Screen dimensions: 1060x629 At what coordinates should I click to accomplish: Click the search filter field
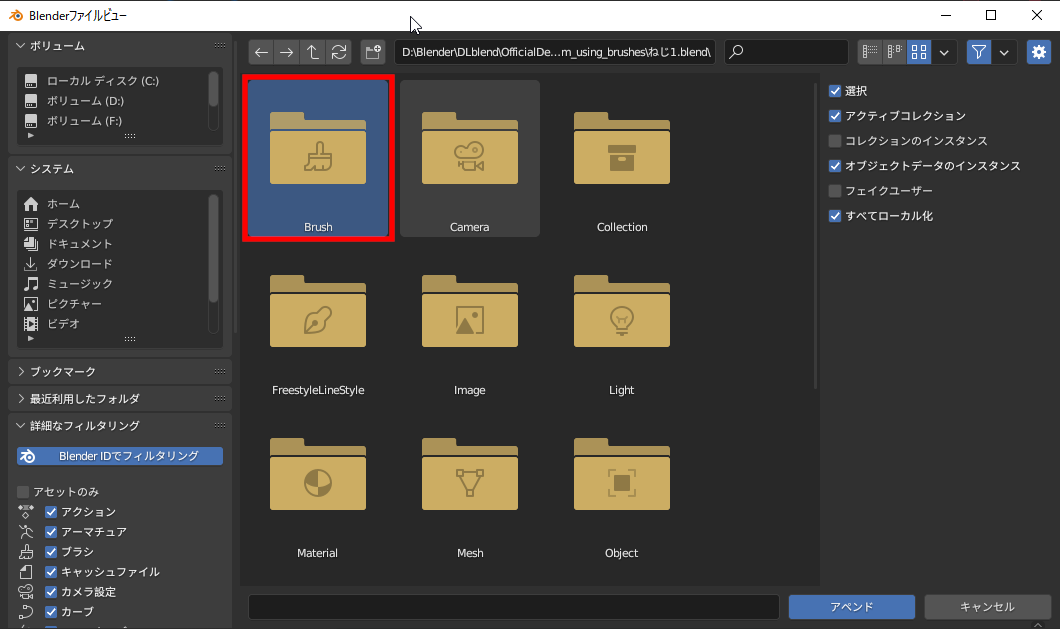(x=786, y=52)
